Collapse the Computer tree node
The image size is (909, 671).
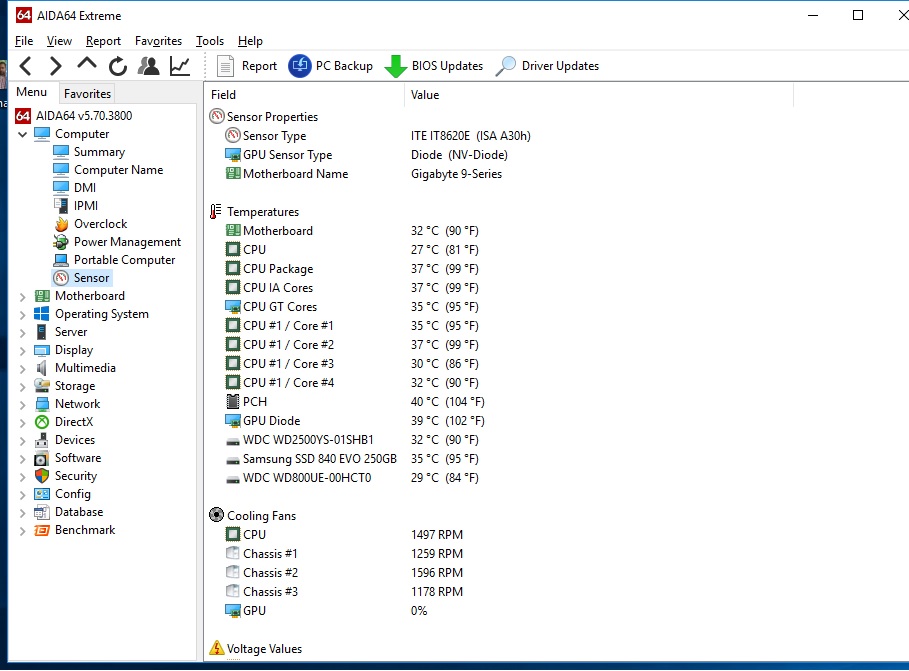point(23,135)
